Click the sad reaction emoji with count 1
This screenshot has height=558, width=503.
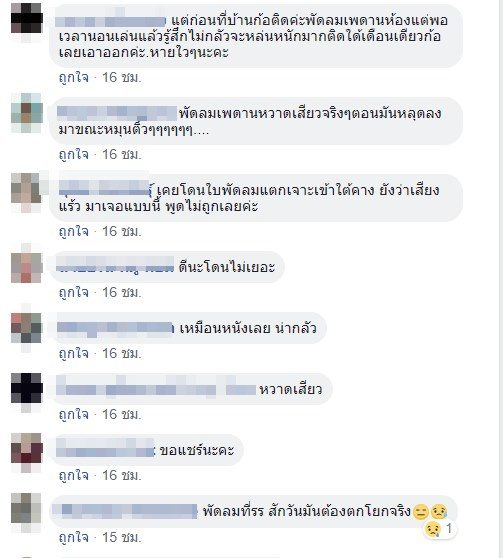[x=439, y=529]
